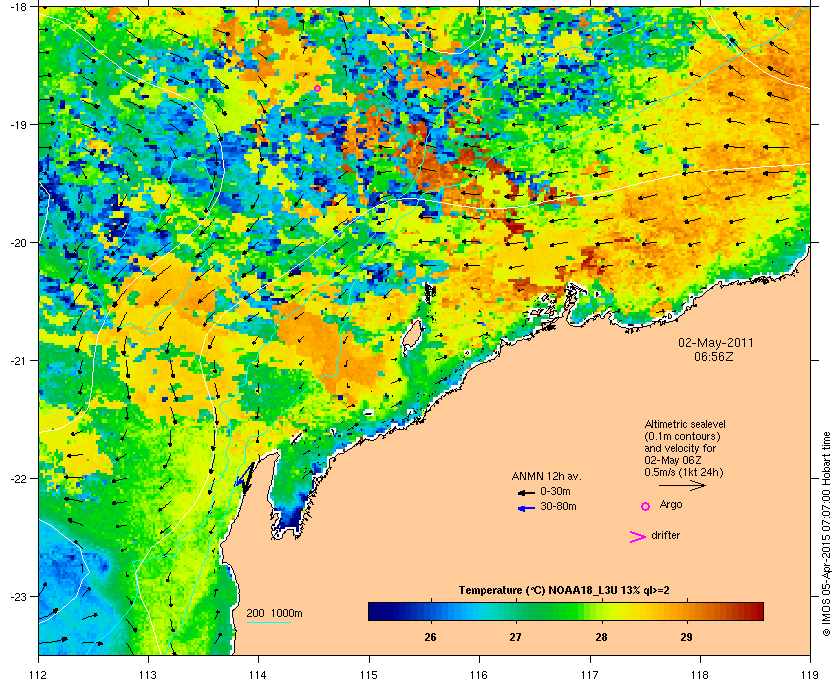This screenshot has width=840, height=680.
Task: Click the latitude axis label -23
Action: click(x=18, y=596)
